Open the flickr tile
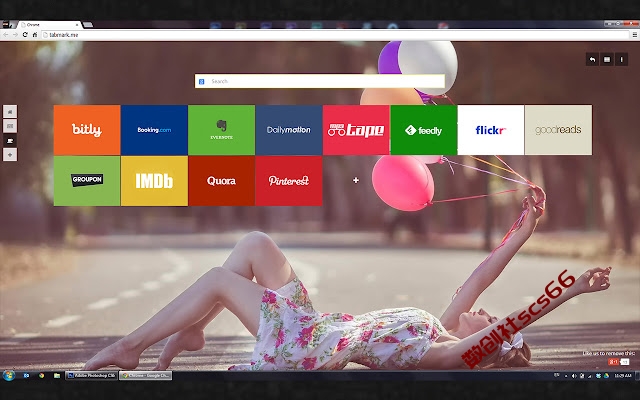This screenshot has height=400, width=640. click(491, 130)
